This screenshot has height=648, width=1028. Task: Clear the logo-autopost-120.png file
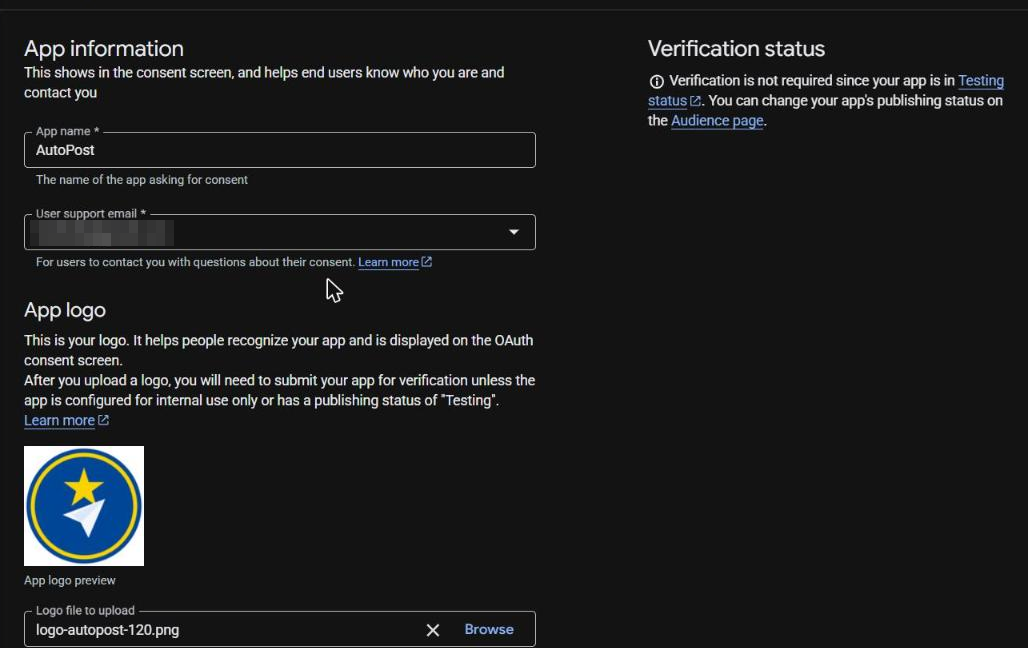click(433, 630)
